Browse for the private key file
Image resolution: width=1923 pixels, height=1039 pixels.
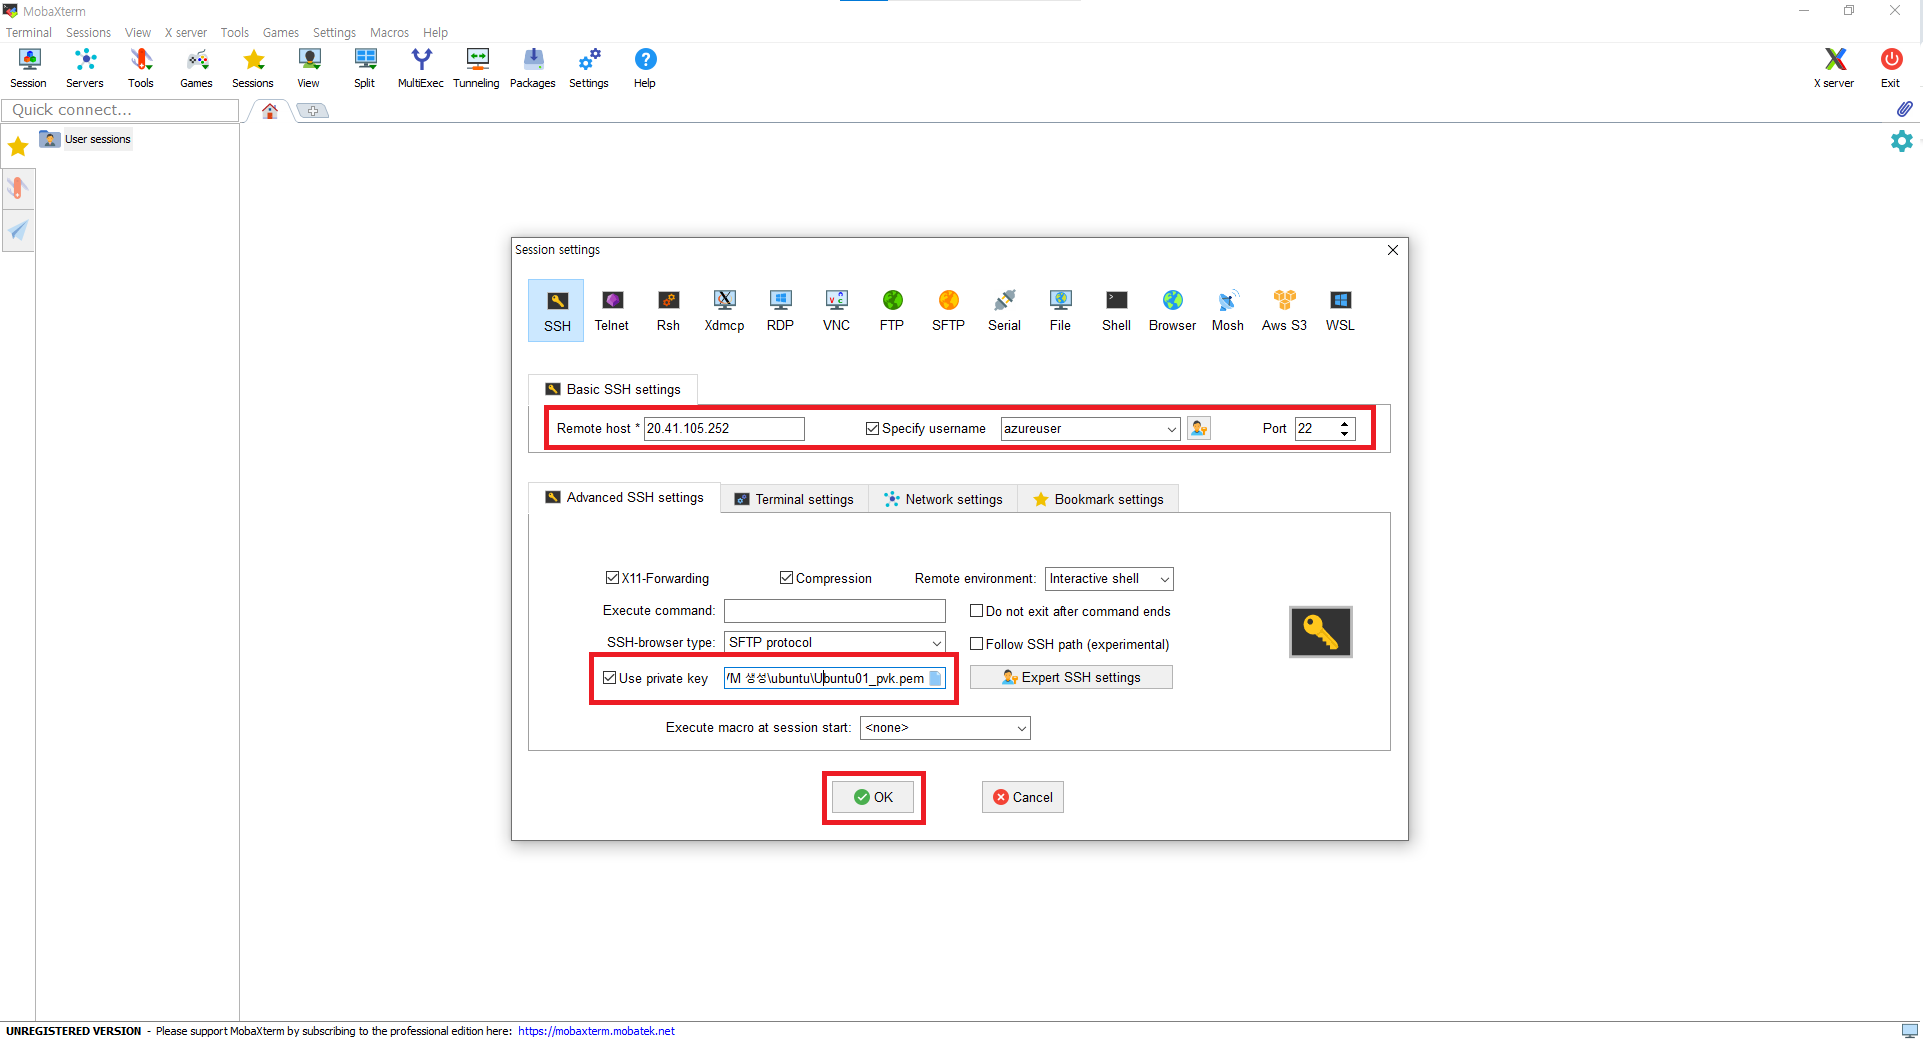click(x=935, y=678)
